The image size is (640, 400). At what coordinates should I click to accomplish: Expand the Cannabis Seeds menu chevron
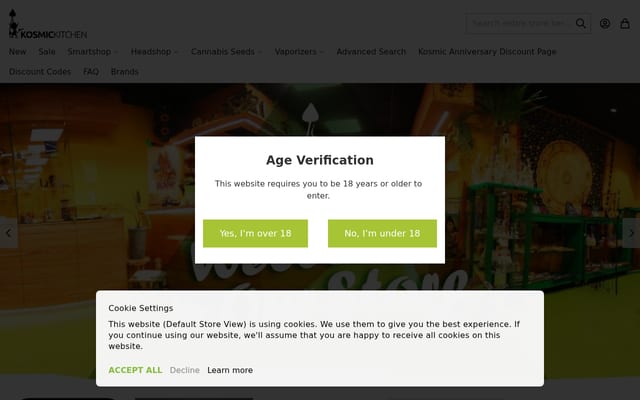[260, 52]
